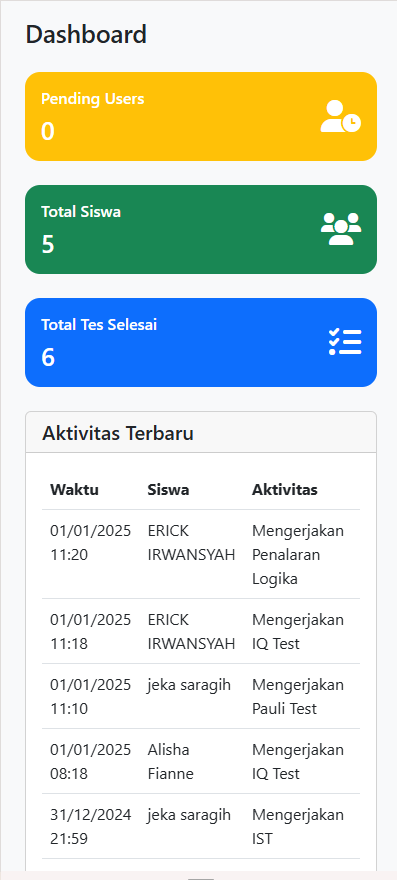Viewport: 397px width, 880px height.
Task: Click jeka saragih in Pauli Test row
Action: click(x=189, y=685)
